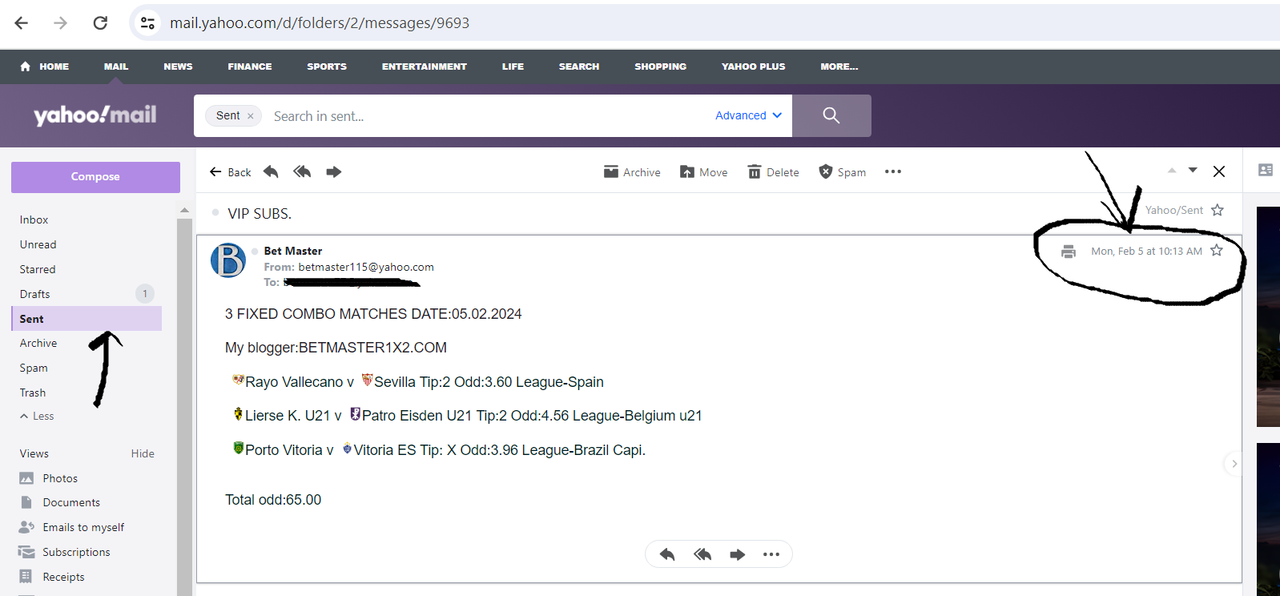Delete this message
The height and width of the screenshot is (596, 1280).
click(773, 172)
